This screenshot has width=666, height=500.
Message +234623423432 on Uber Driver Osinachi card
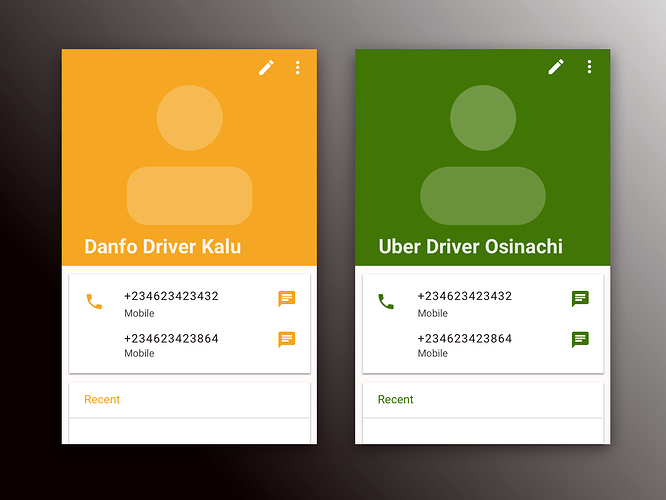click(580, 299)
